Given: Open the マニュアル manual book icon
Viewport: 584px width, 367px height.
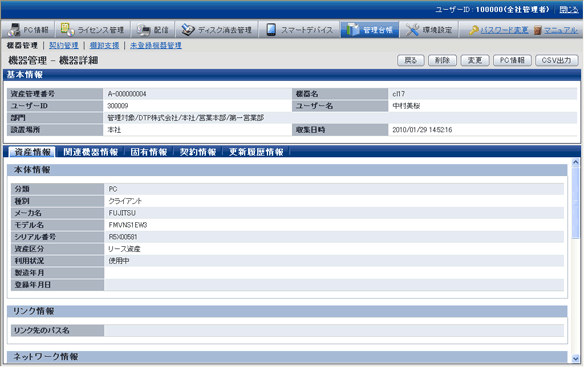Looking at the screenshot, I should pyautogui.click(x=537, y=30).
